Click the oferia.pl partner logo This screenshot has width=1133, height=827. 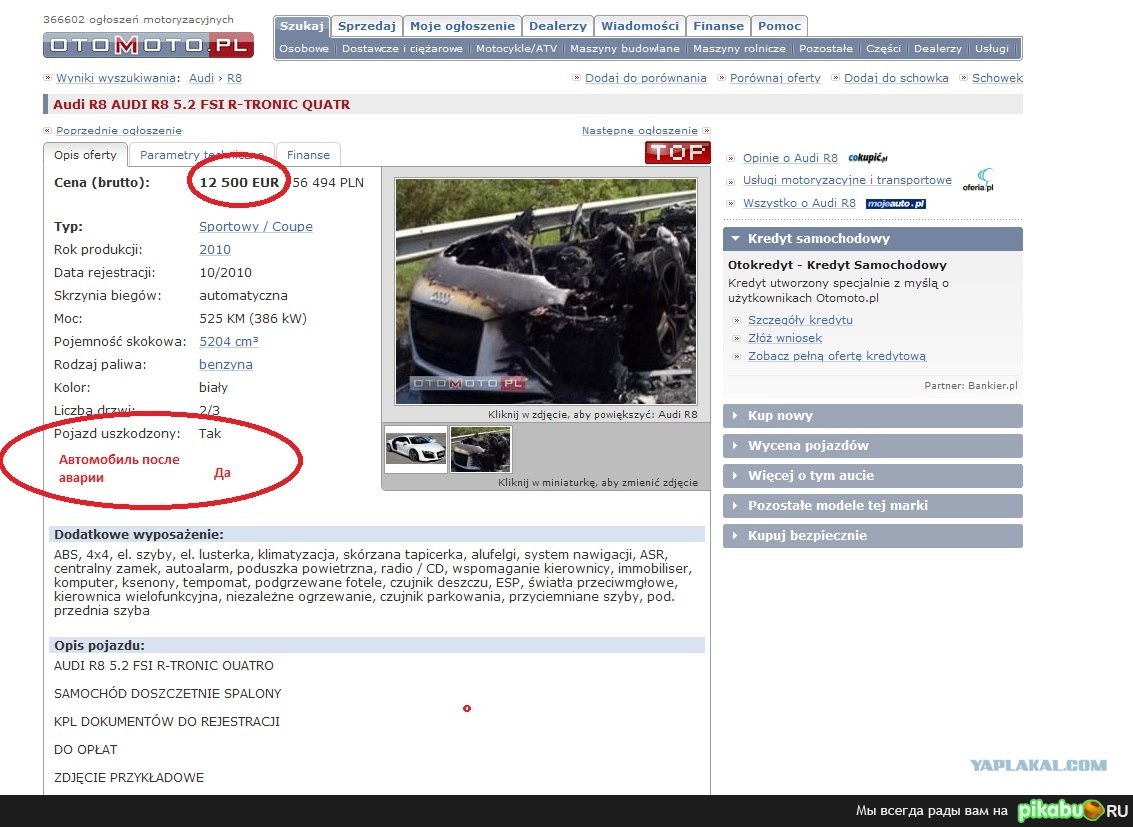pos(977,181)
